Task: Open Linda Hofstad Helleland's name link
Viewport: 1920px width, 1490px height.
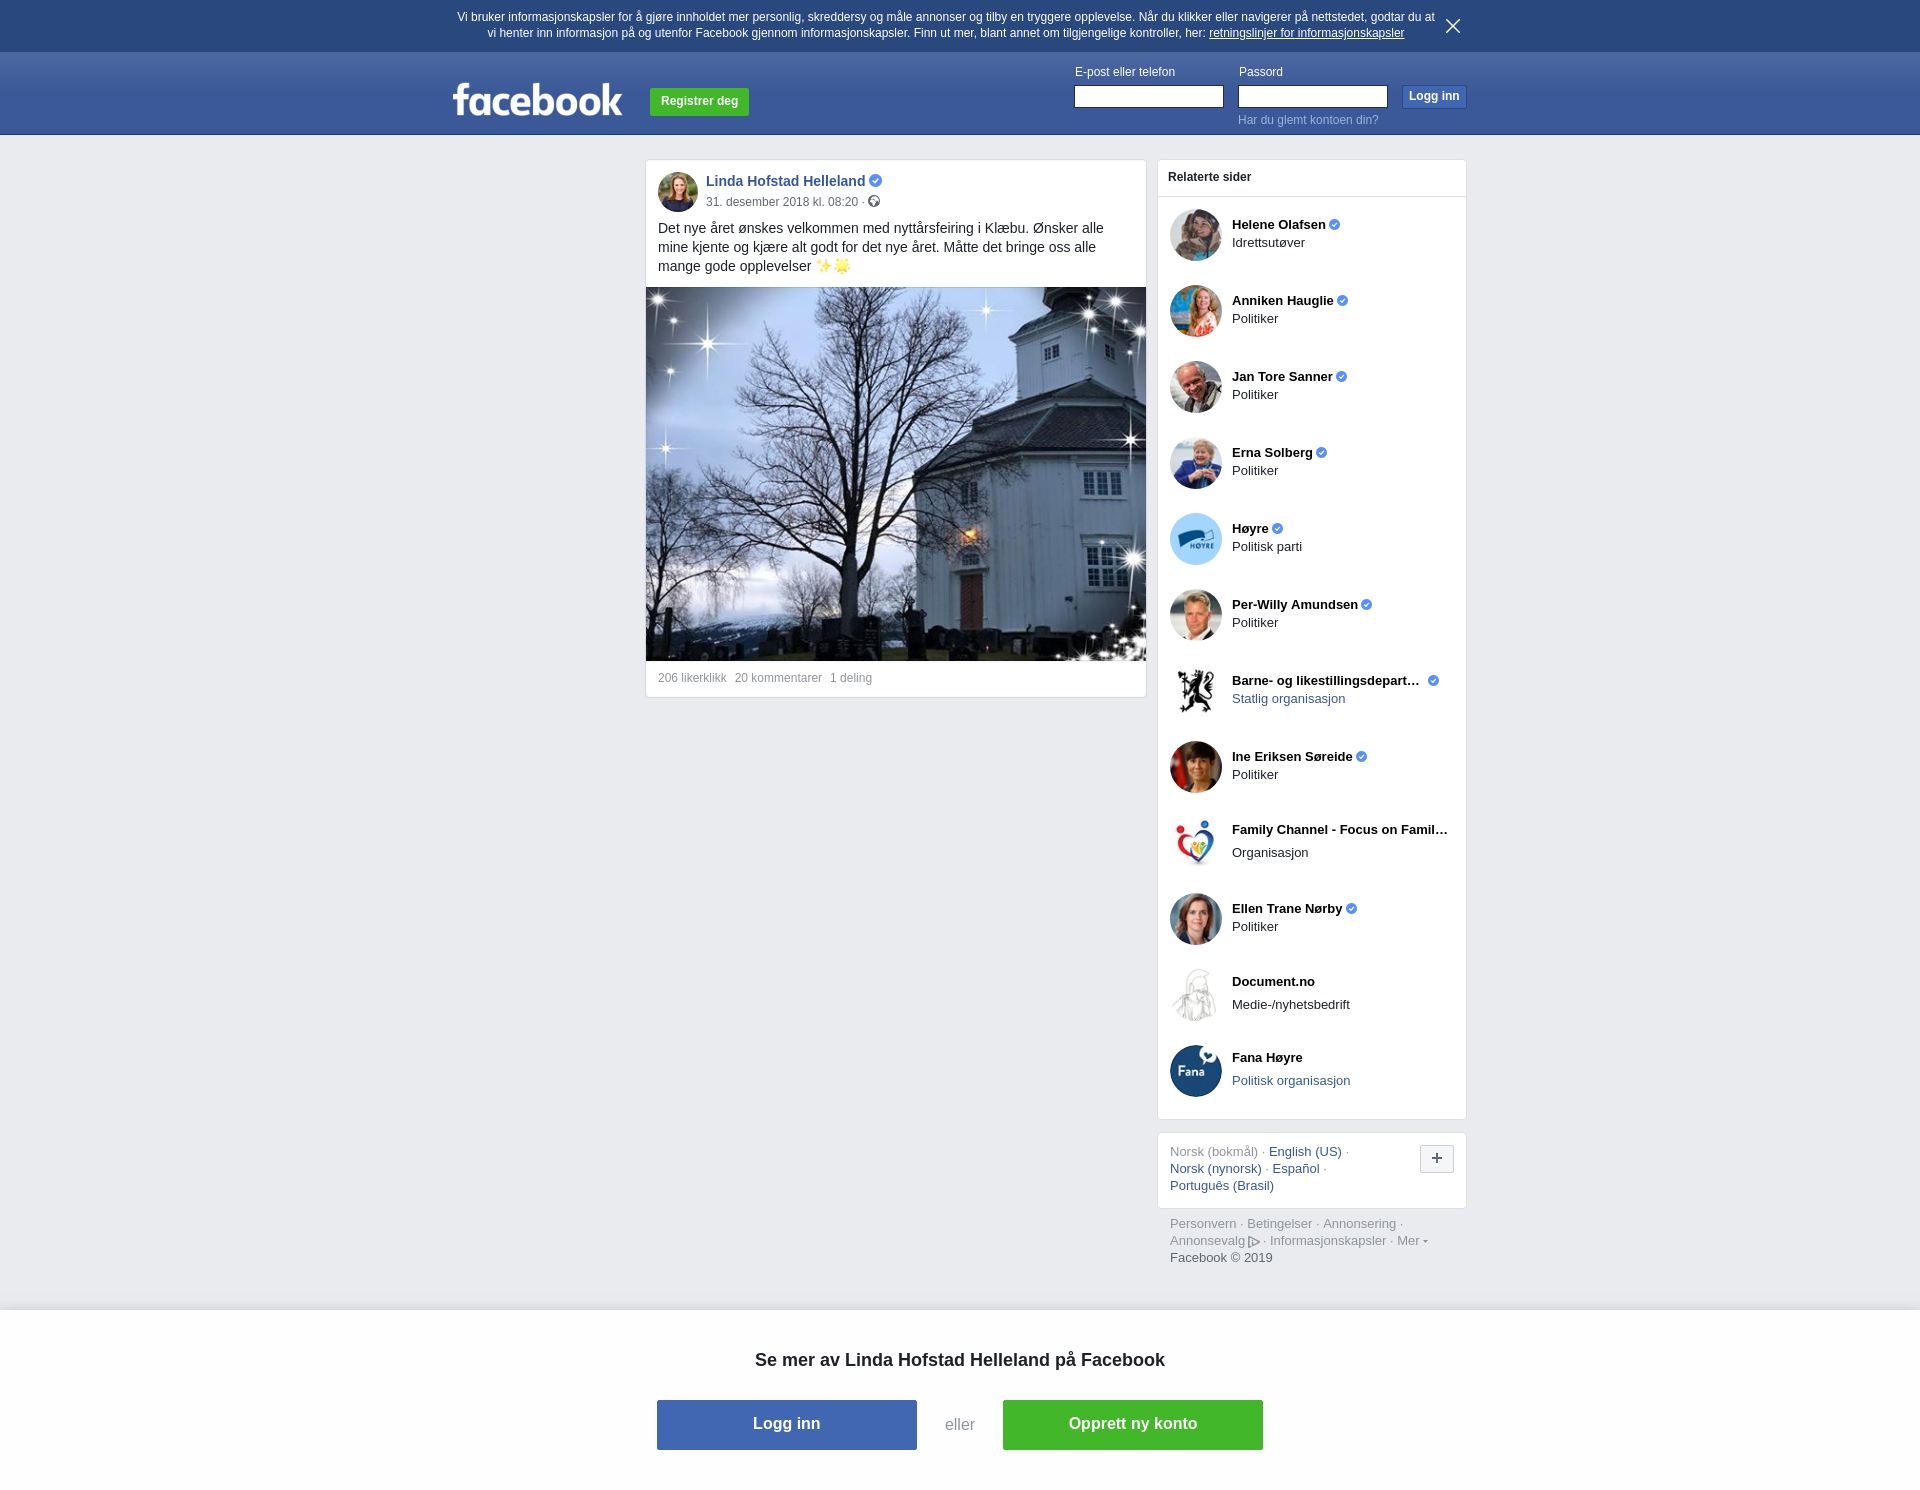Action: coord(785,181)
